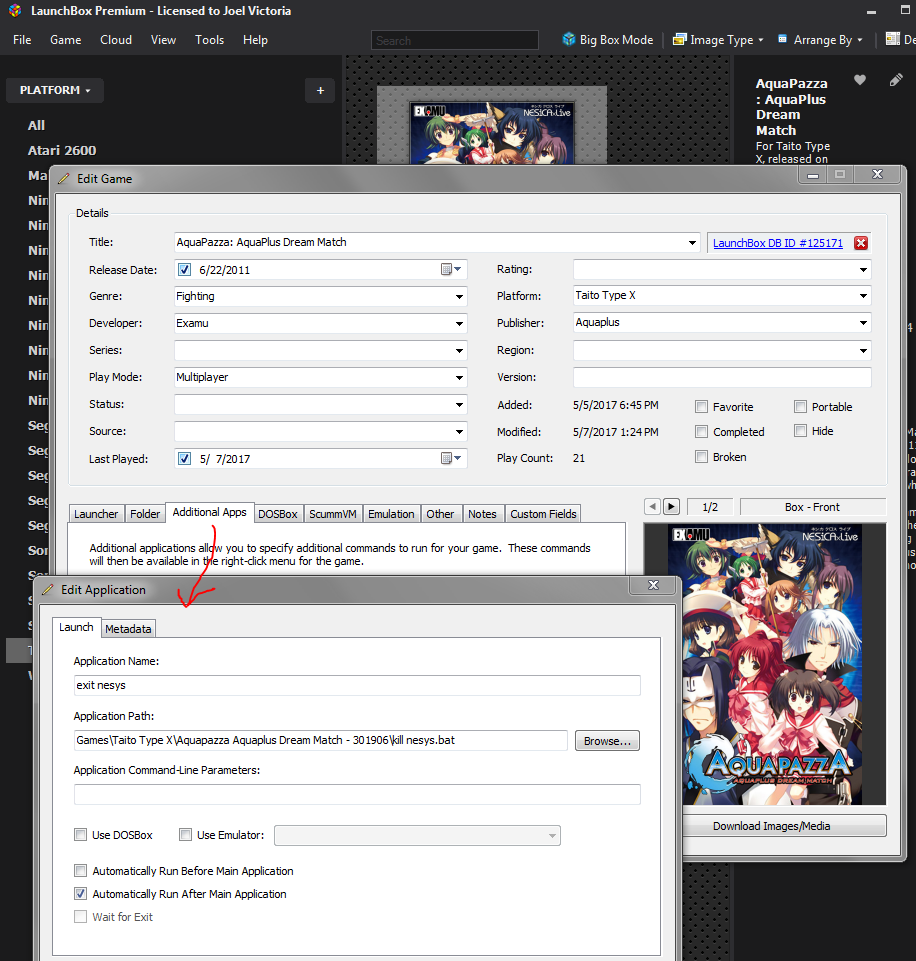The height and width of the screenshot is (961, 916).
Task: Expand the Series dropdown
Action: pyautogui.click(x=459, y=351)
